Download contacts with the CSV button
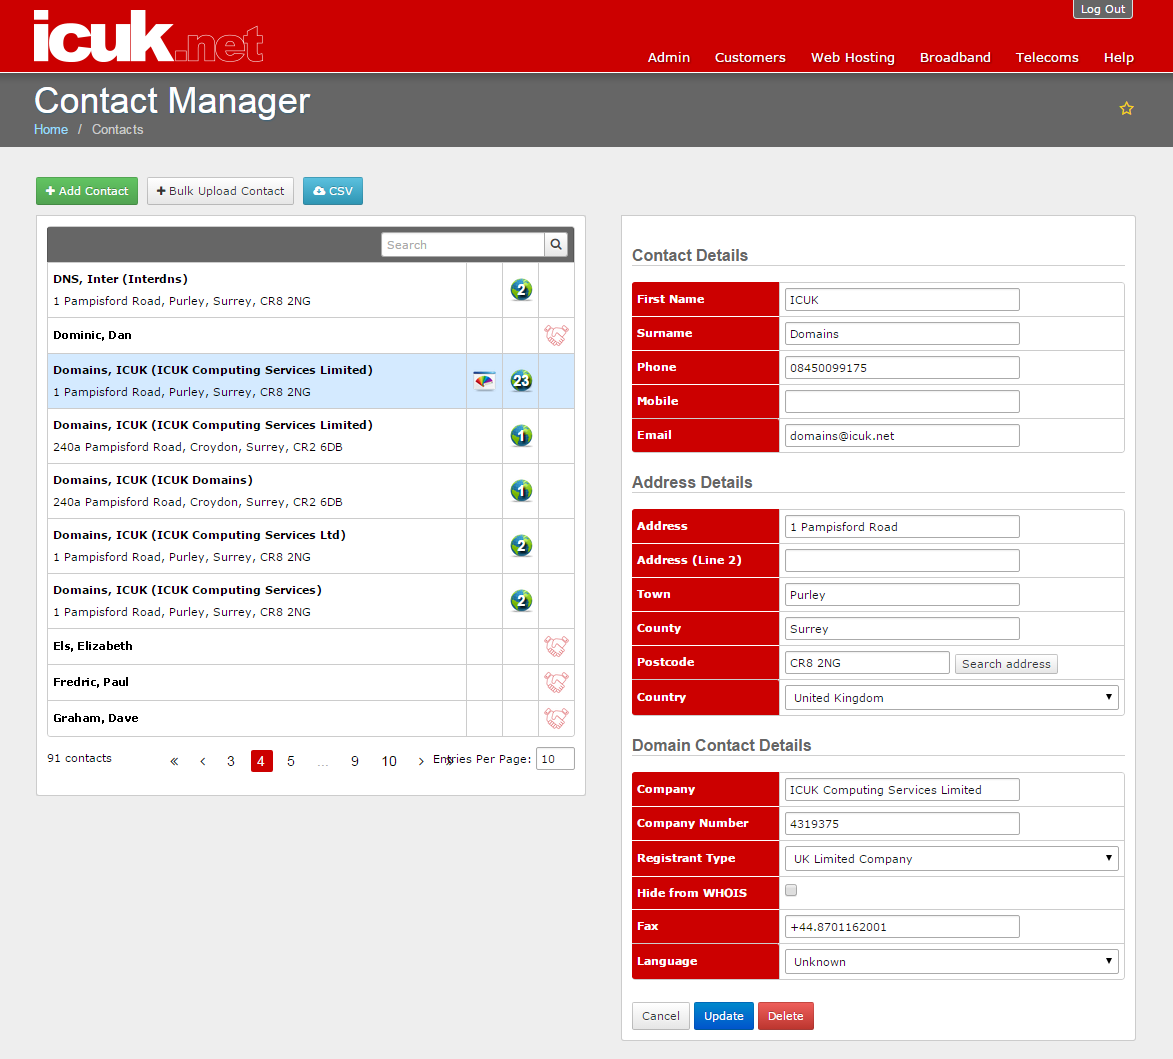1173x1059 pixels. [333, 191]
